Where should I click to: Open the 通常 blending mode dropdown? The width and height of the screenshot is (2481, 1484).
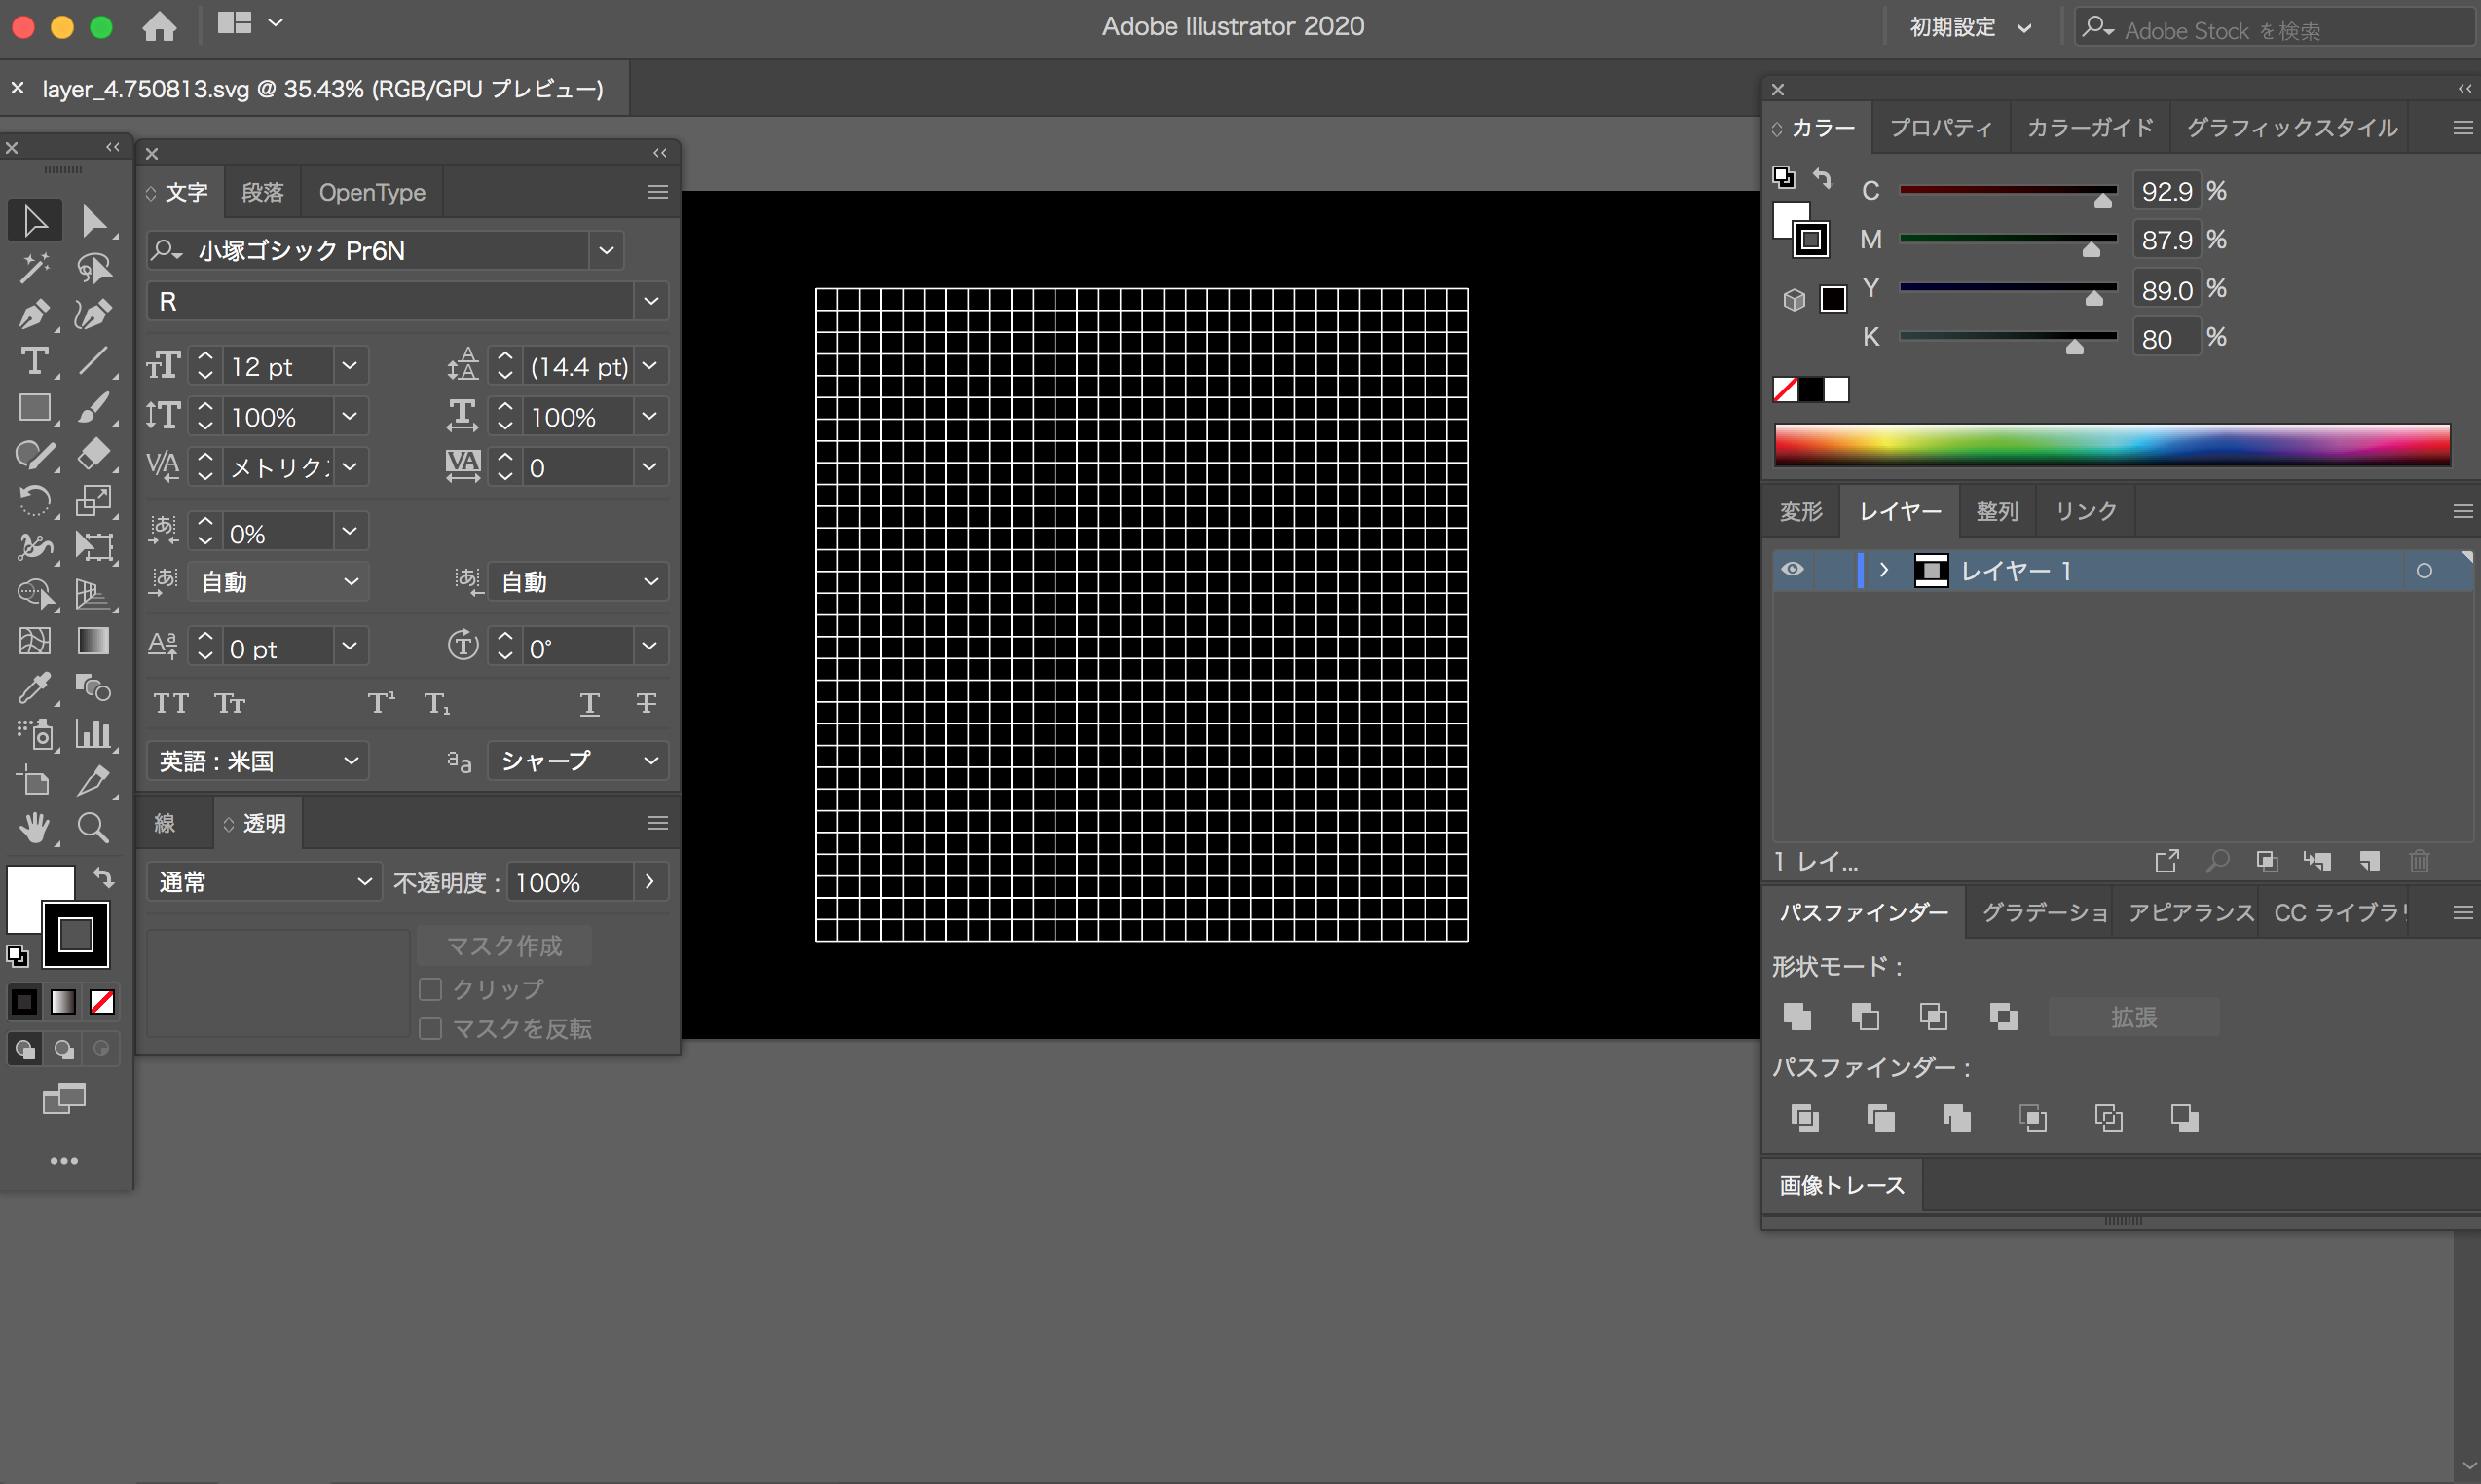click(264, 882)
